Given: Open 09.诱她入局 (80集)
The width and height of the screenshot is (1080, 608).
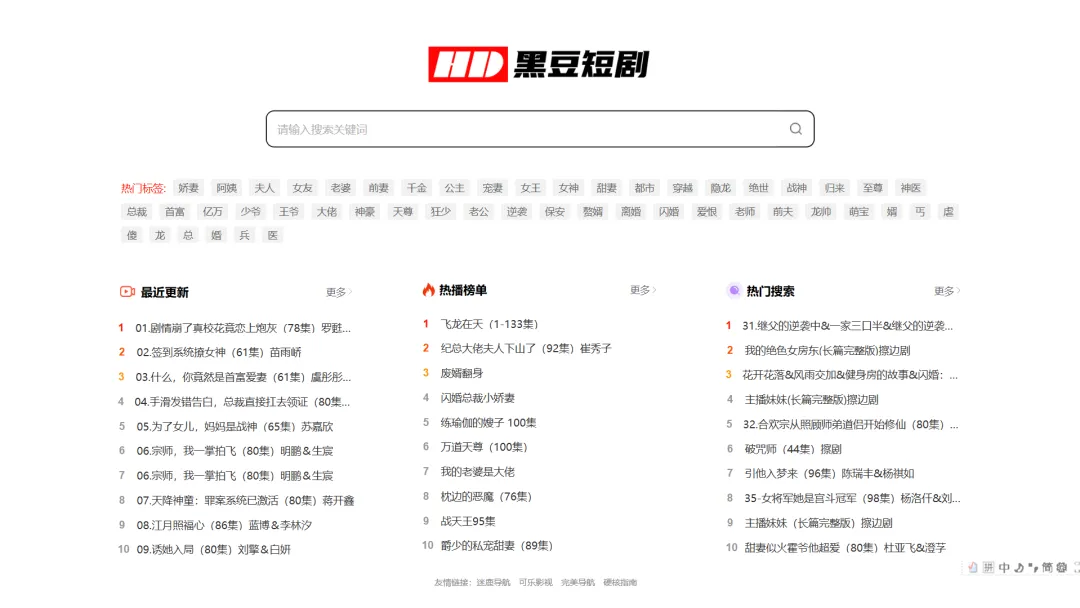Looking at the screenshot, I should click(x=214, y=549).
